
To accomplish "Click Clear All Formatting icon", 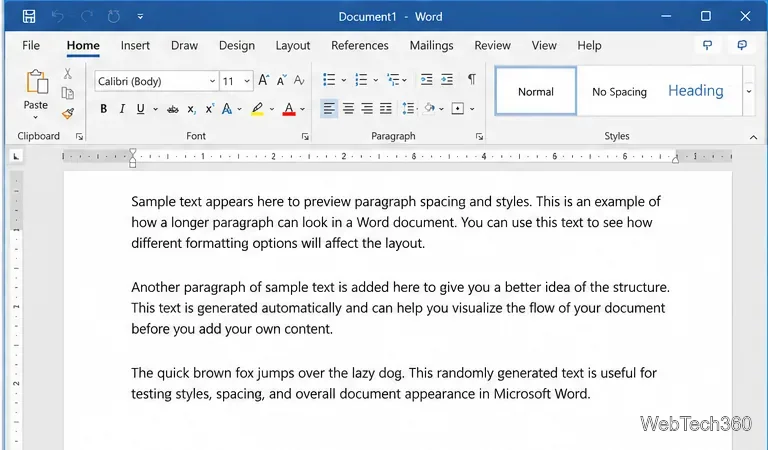I will (x=299, y=80).
